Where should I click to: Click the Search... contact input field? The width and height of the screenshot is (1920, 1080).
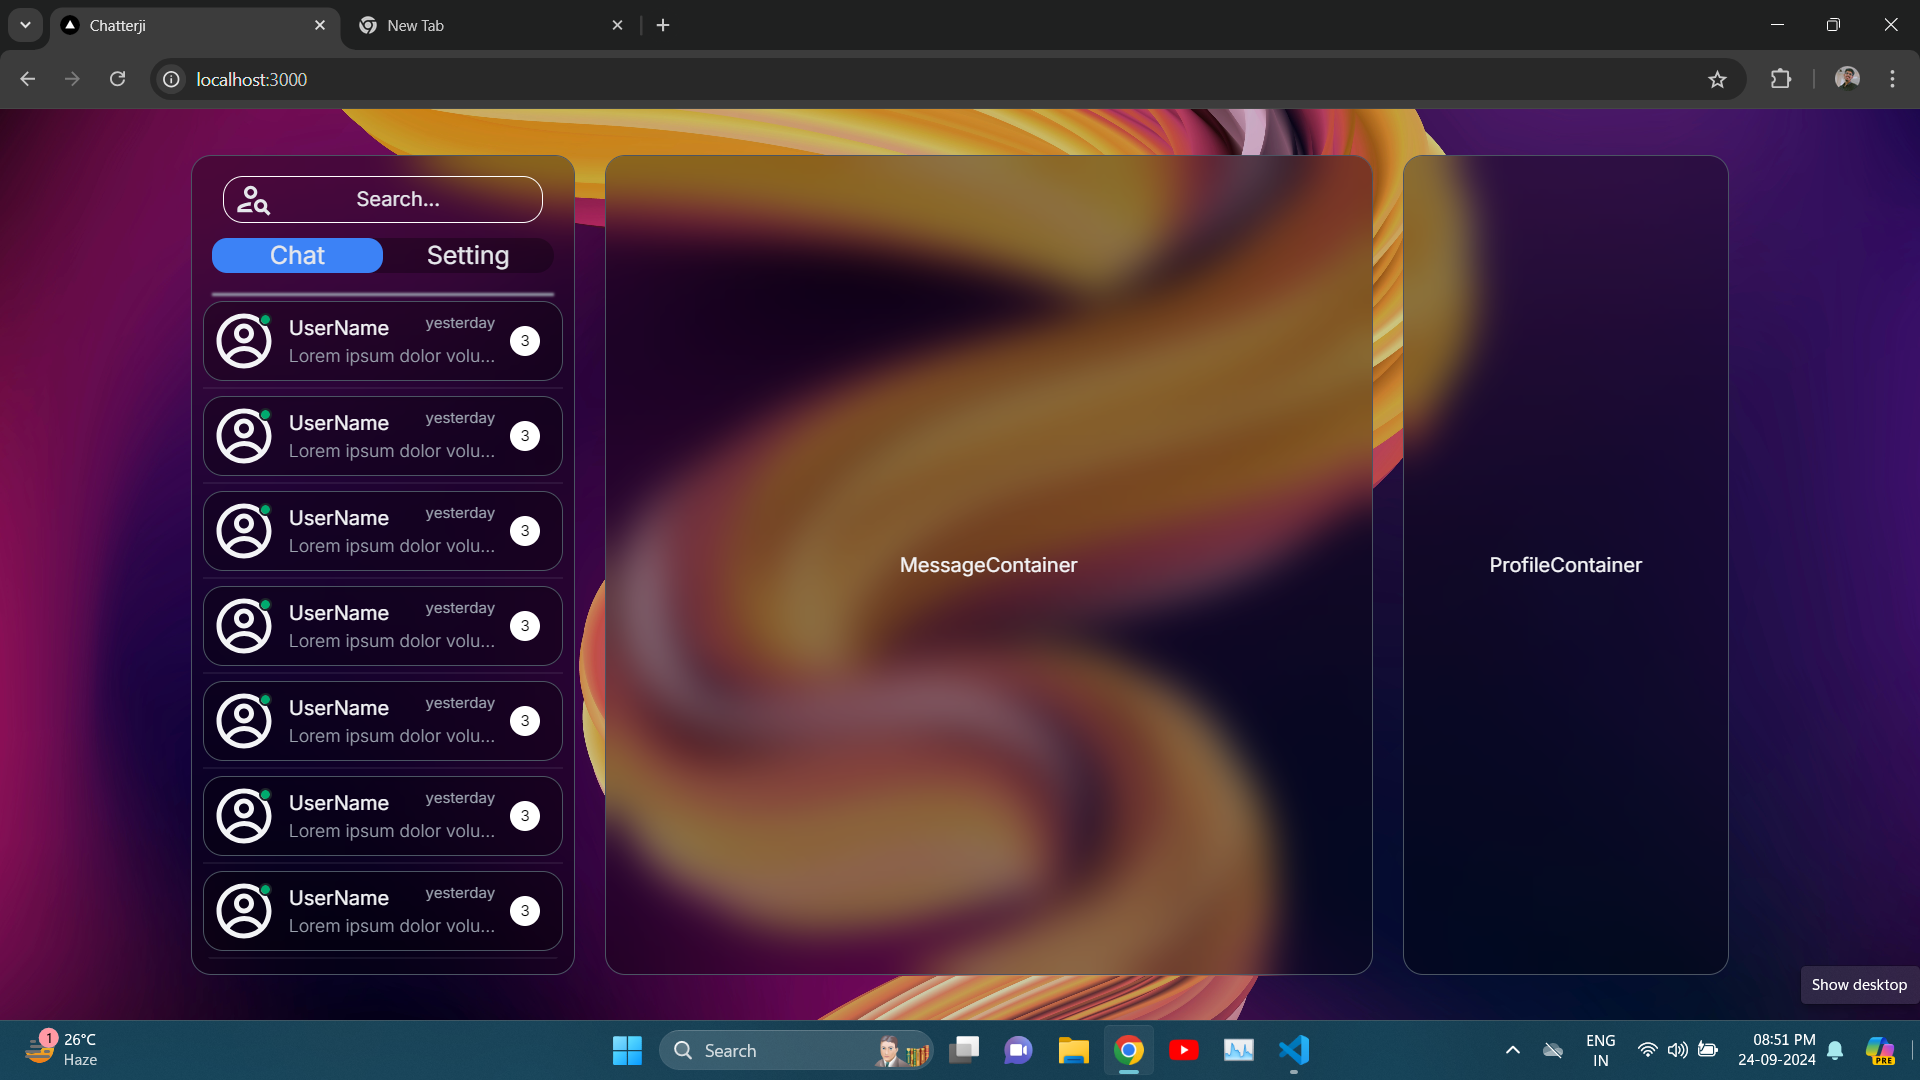click(398, 200)
